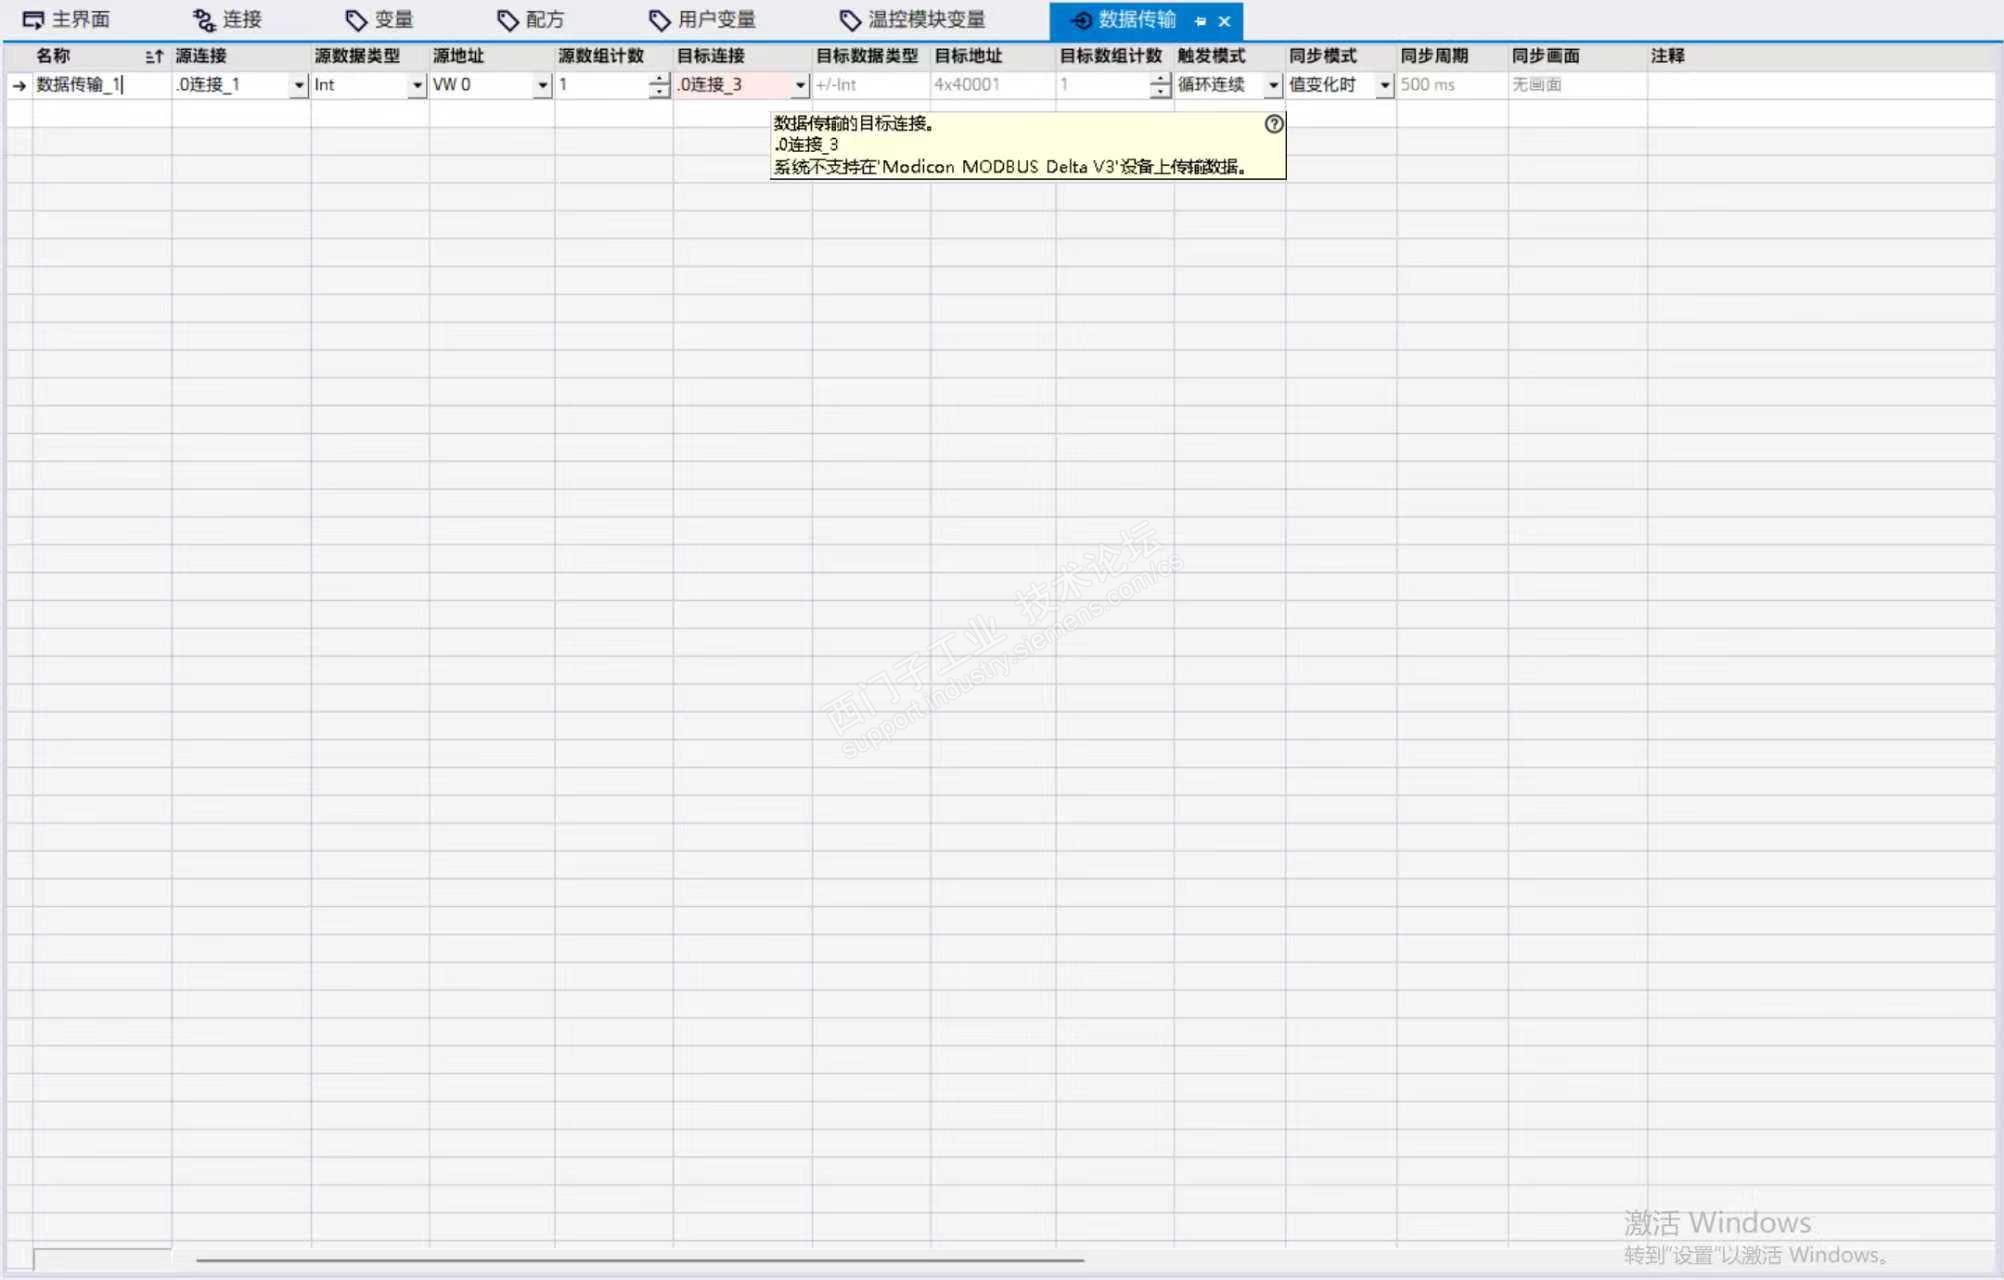Expand the 触发模式 循环连续 dropdown
The width and height of the screenshot is (2004, 1280).
[1273, 86]
